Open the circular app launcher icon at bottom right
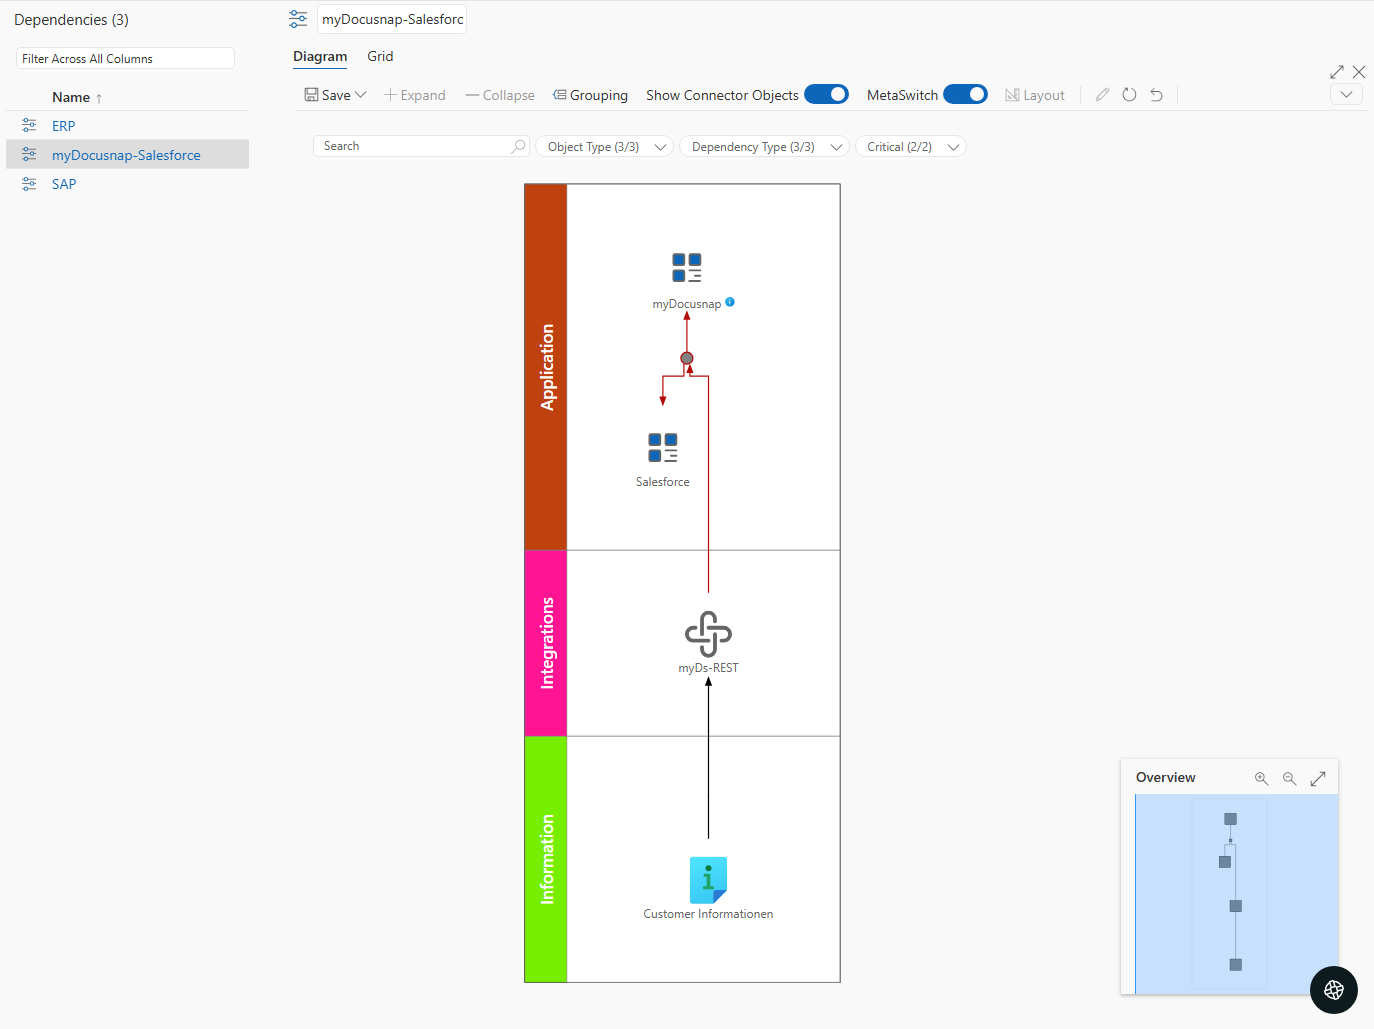Image resolution: width=1374 pixels, height=1029 pixels. click(x=1333, y=990)
